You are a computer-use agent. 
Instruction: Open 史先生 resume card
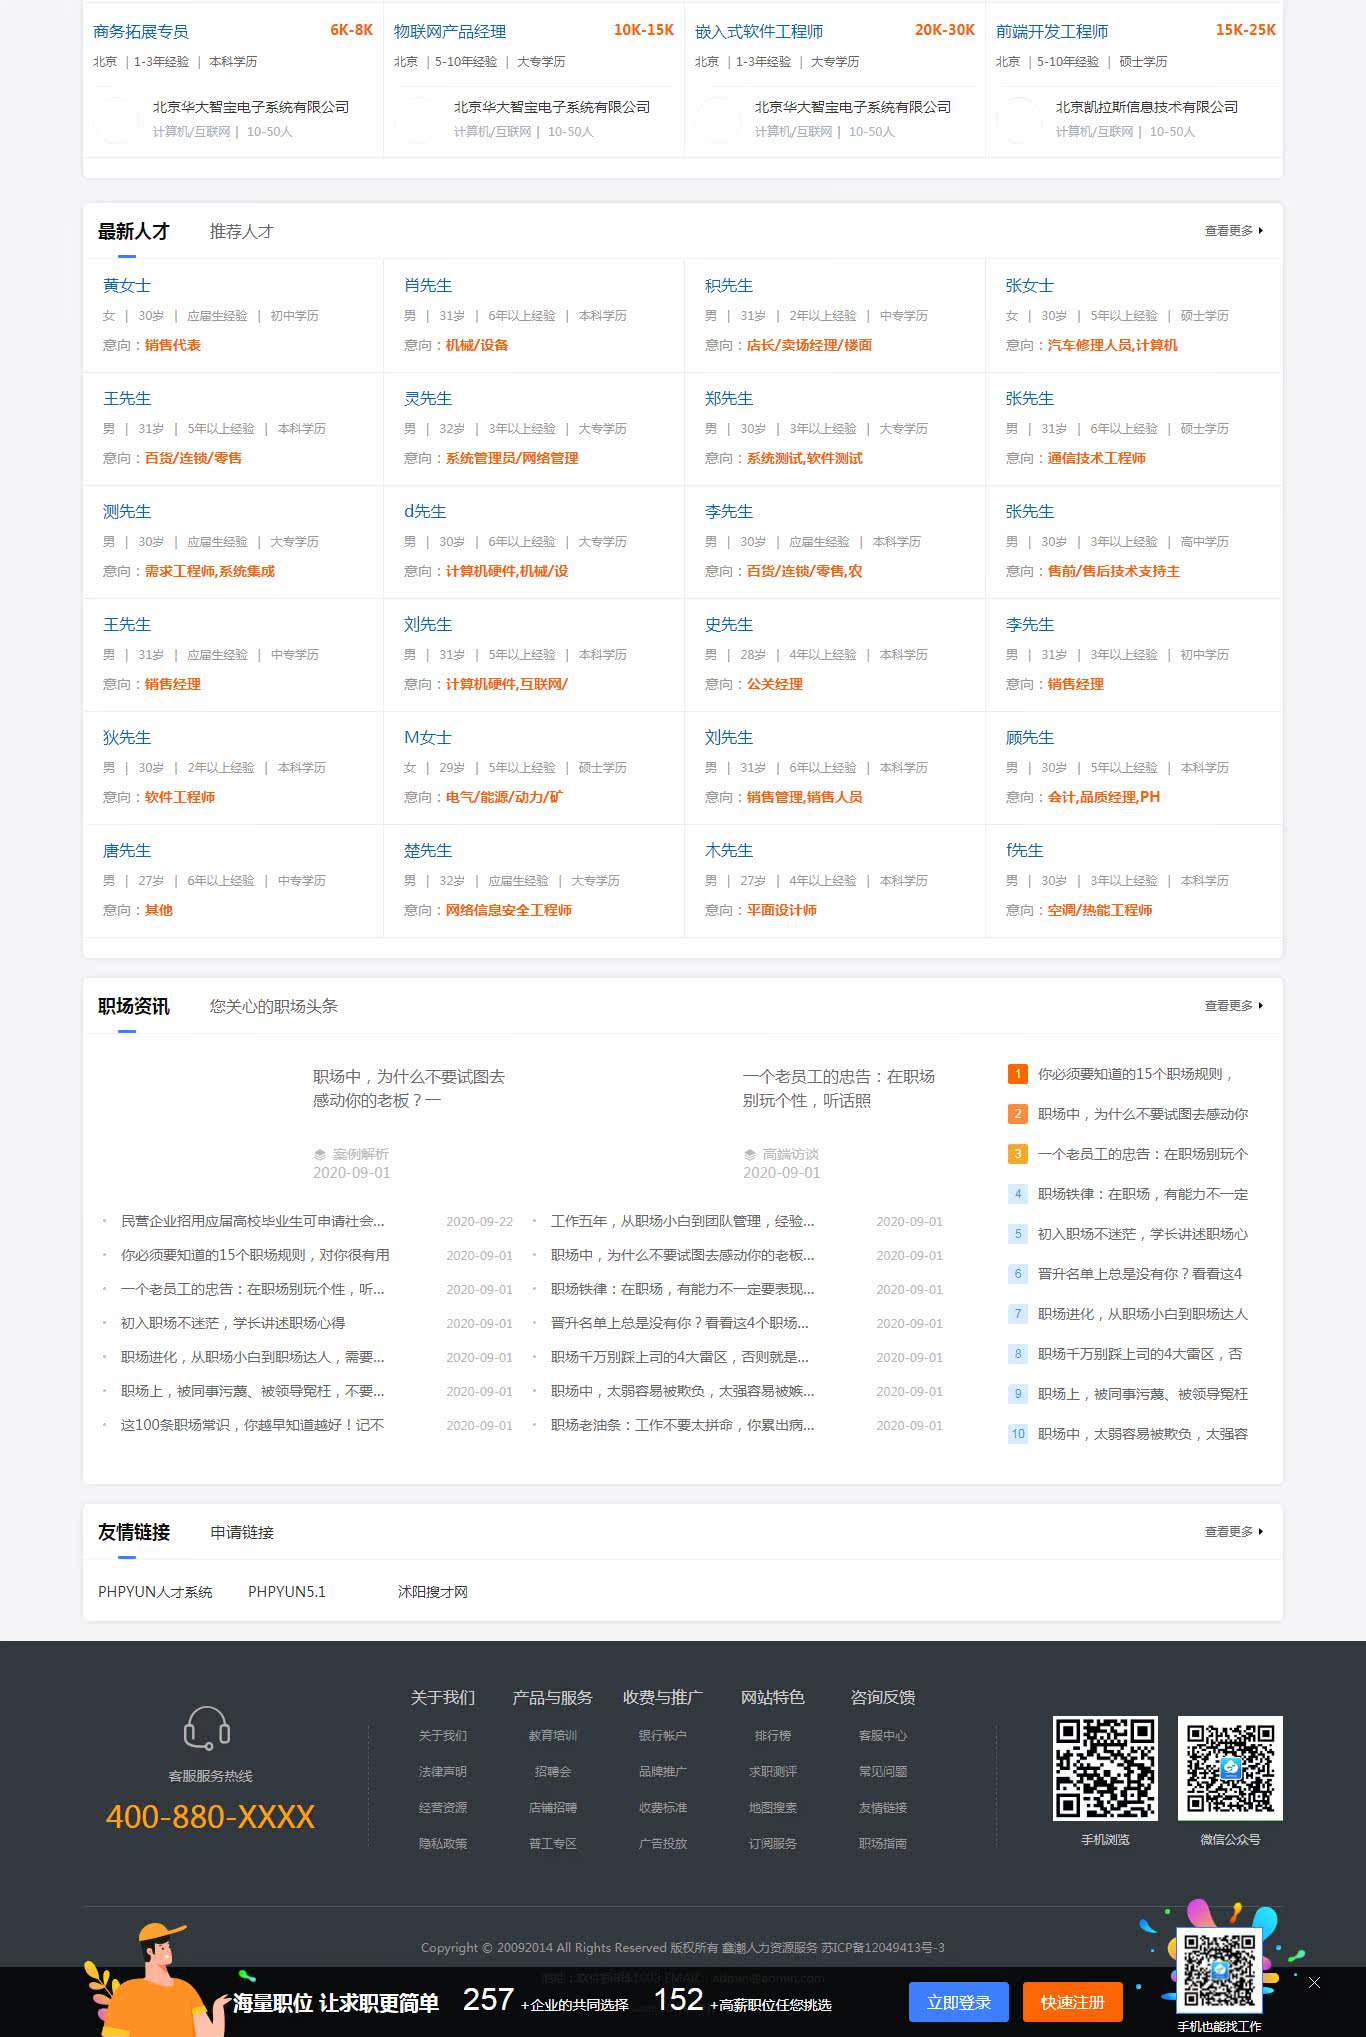[x=729, y=625]
